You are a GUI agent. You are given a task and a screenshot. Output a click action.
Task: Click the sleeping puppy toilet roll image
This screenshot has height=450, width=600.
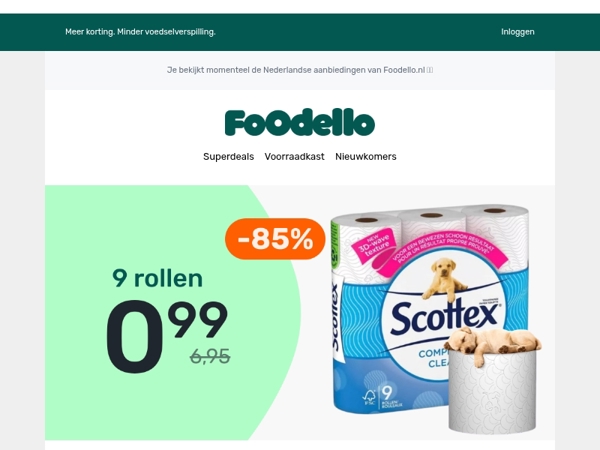click(494, 379)
